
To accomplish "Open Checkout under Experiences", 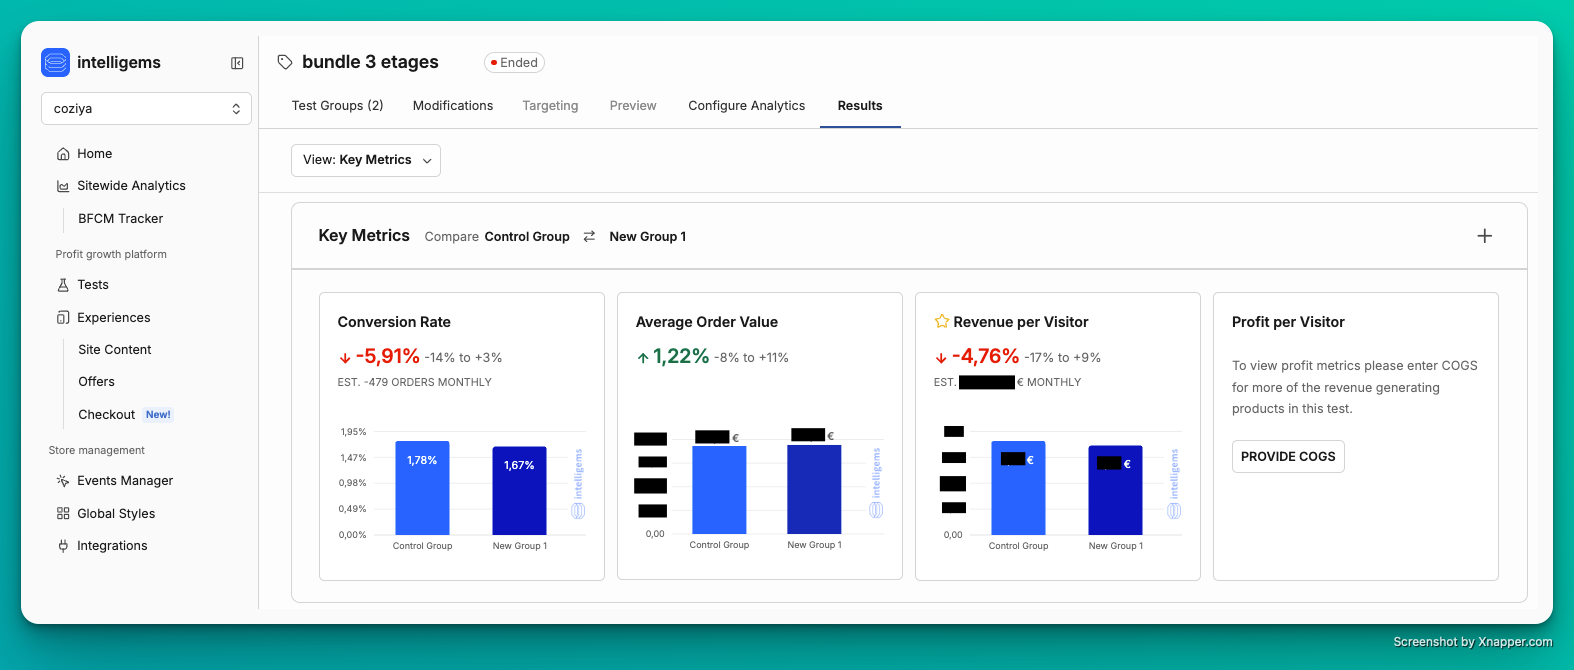I will [x=107, y=415].
